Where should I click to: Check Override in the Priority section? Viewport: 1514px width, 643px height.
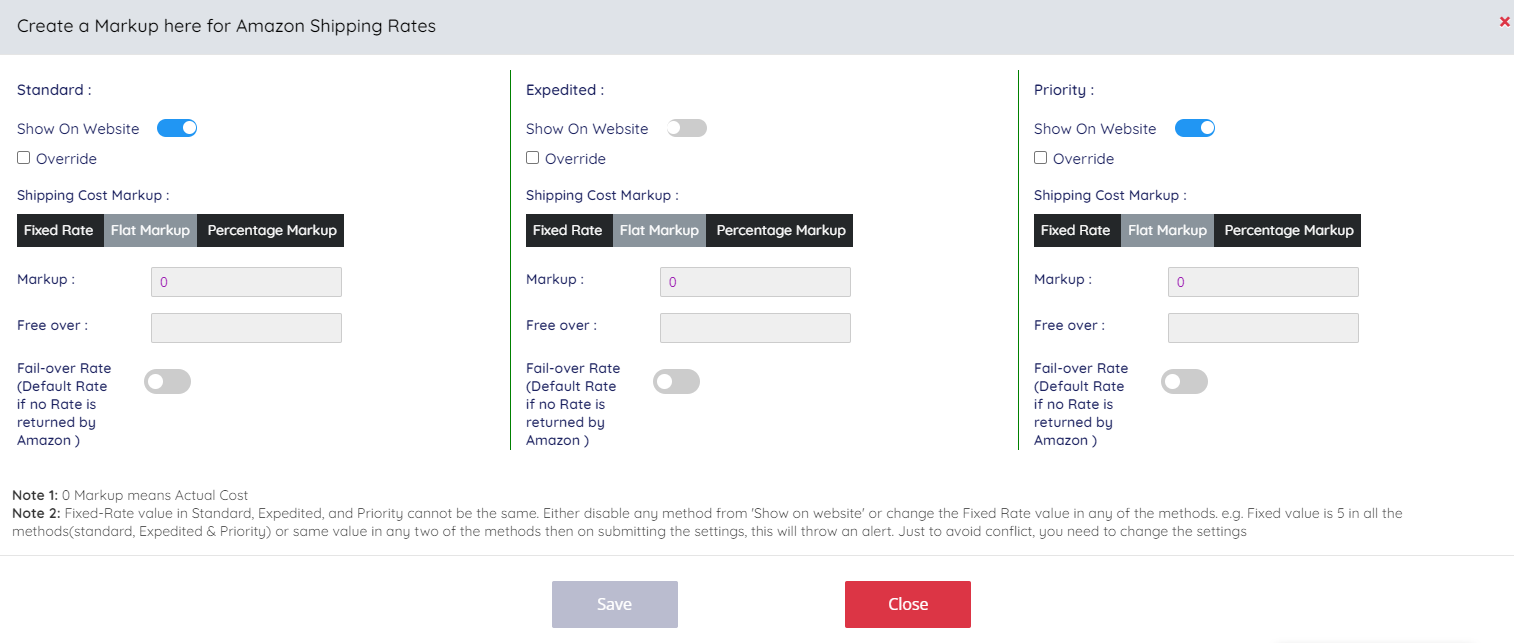coord(1041,158)
